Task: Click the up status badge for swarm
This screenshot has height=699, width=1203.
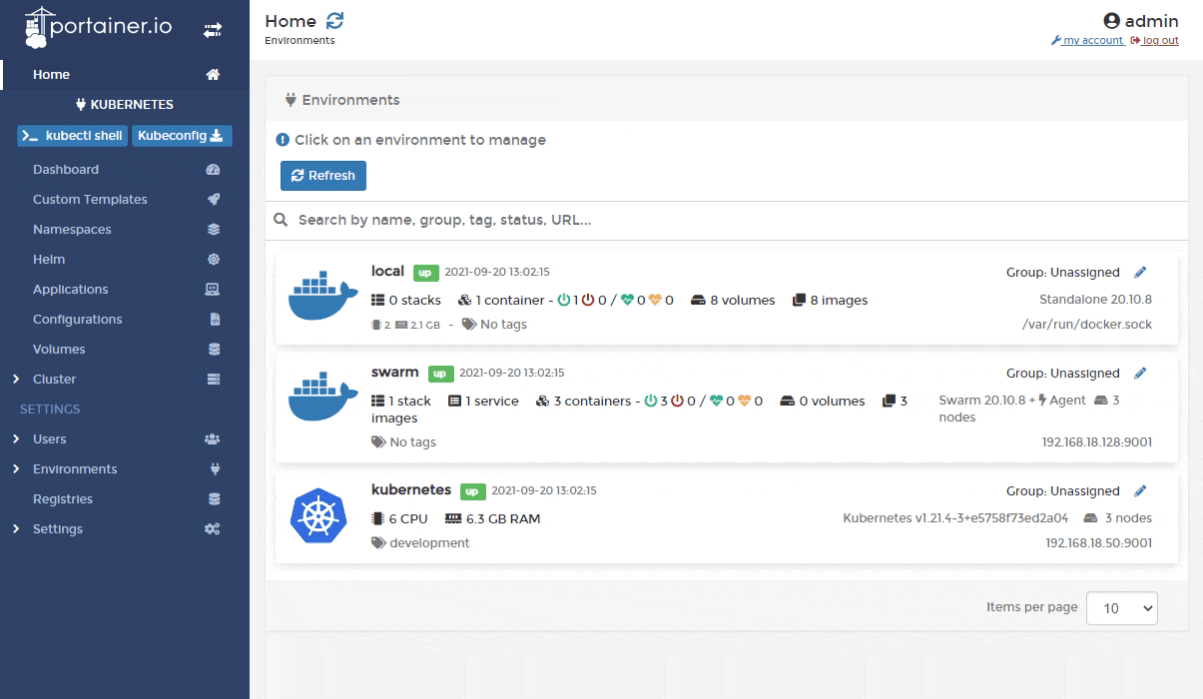Action: pos(440,374)
